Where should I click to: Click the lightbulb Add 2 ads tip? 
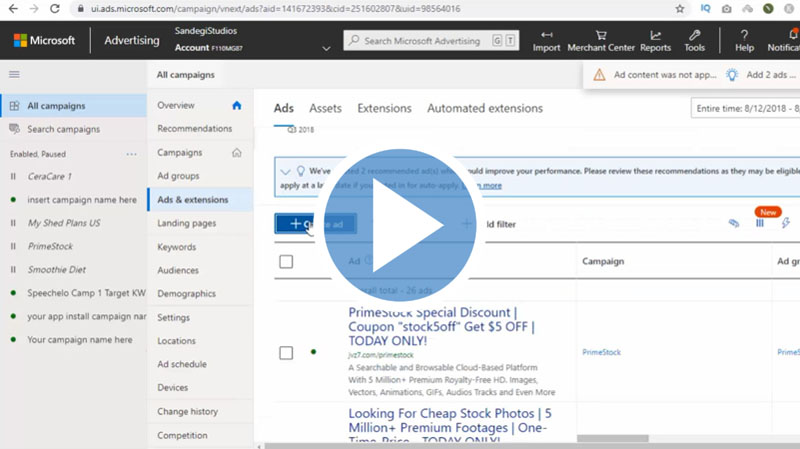click(x=763, y=75)
